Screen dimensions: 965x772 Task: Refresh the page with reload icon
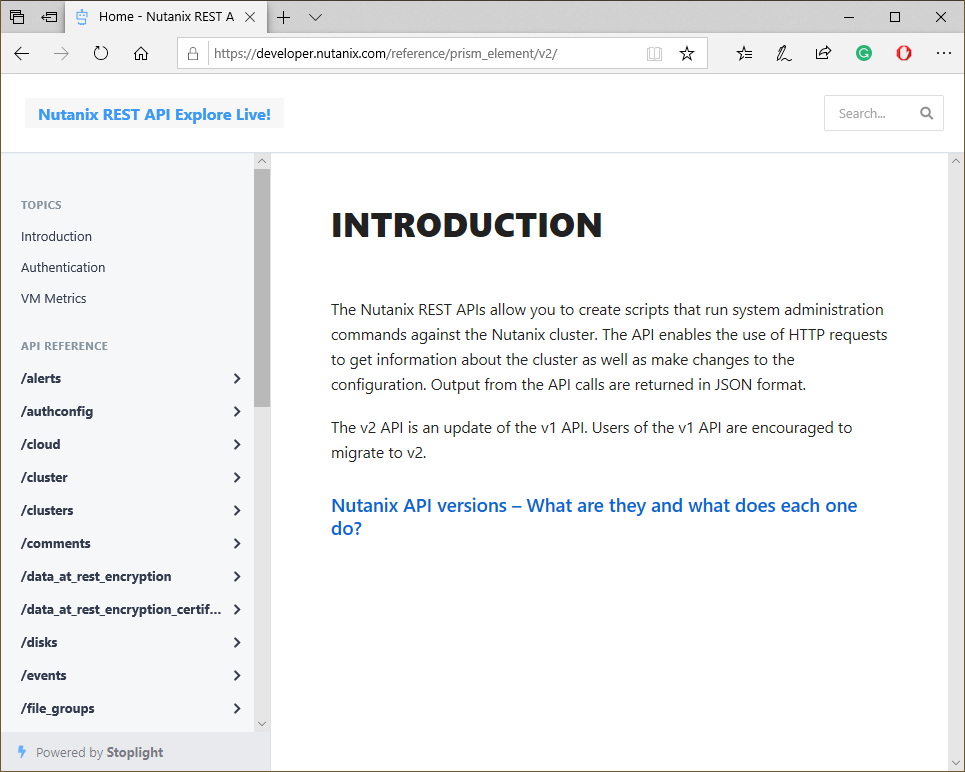[101, 54]
